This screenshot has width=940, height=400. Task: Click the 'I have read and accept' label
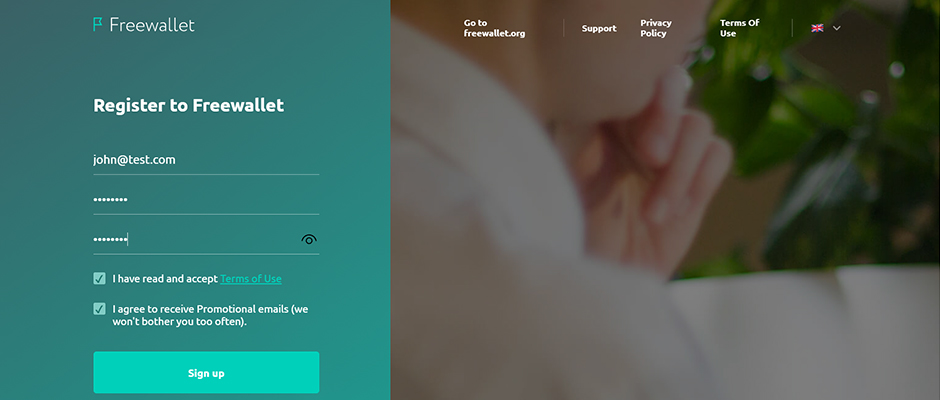pyautogui.click(x=165, y=279)
